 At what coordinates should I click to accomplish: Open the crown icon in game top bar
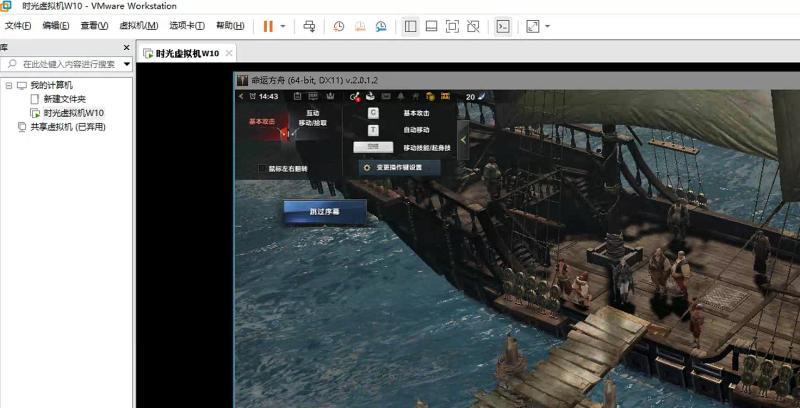pos(330,96)
